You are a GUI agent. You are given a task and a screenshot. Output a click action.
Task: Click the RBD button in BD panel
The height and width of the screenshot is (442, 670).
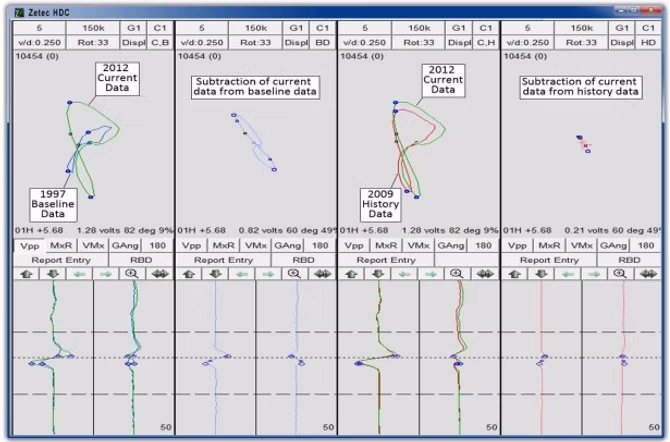304,260
